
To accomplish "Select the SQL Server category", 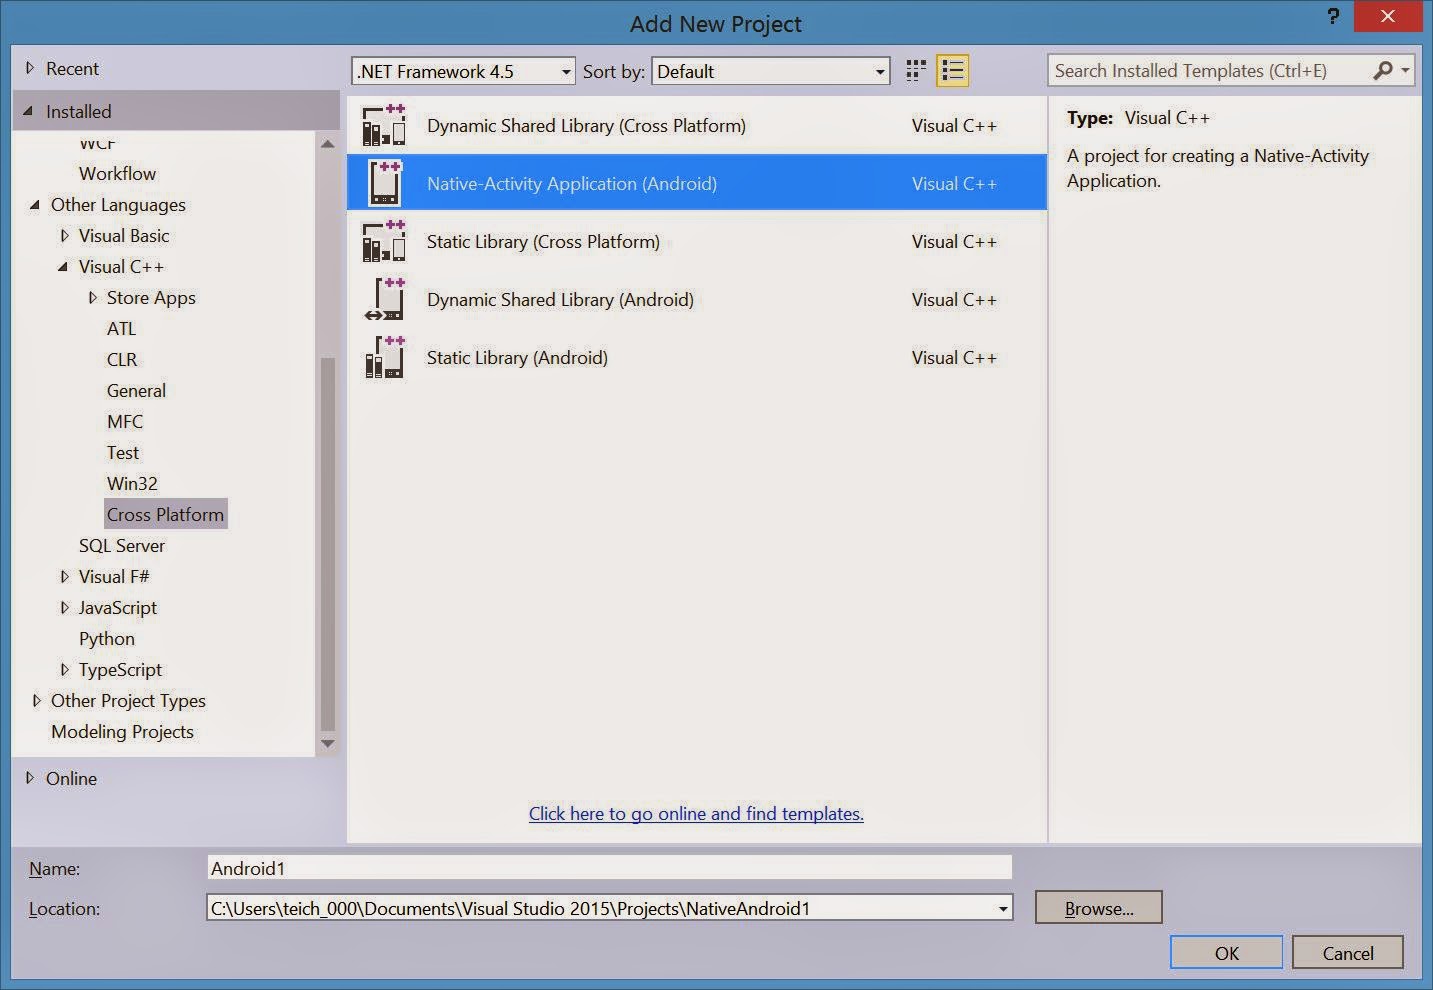I will point(122,545).
